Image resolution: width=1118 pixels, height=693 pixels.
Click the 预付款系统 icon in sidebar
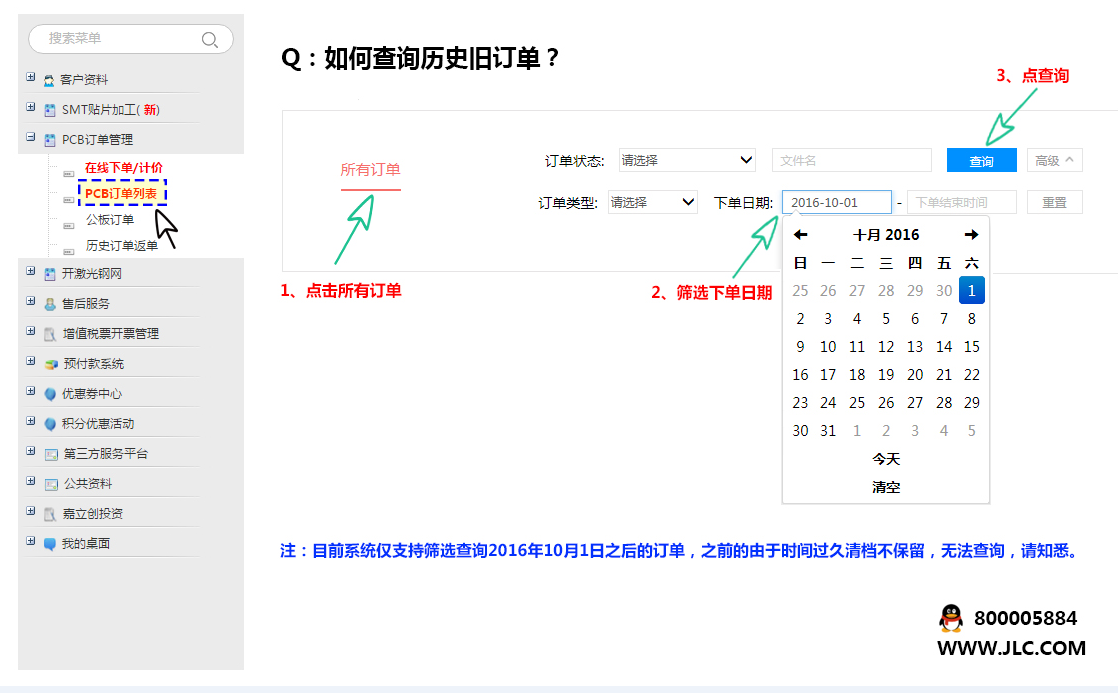50,364
